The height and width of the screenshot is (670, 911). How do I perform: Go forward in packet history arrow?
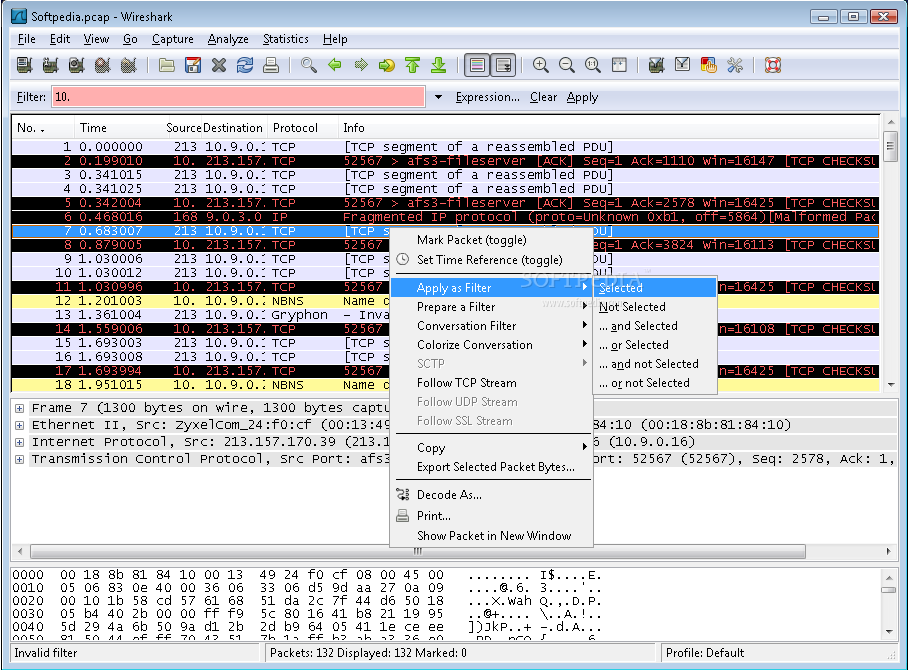(361, 65)
